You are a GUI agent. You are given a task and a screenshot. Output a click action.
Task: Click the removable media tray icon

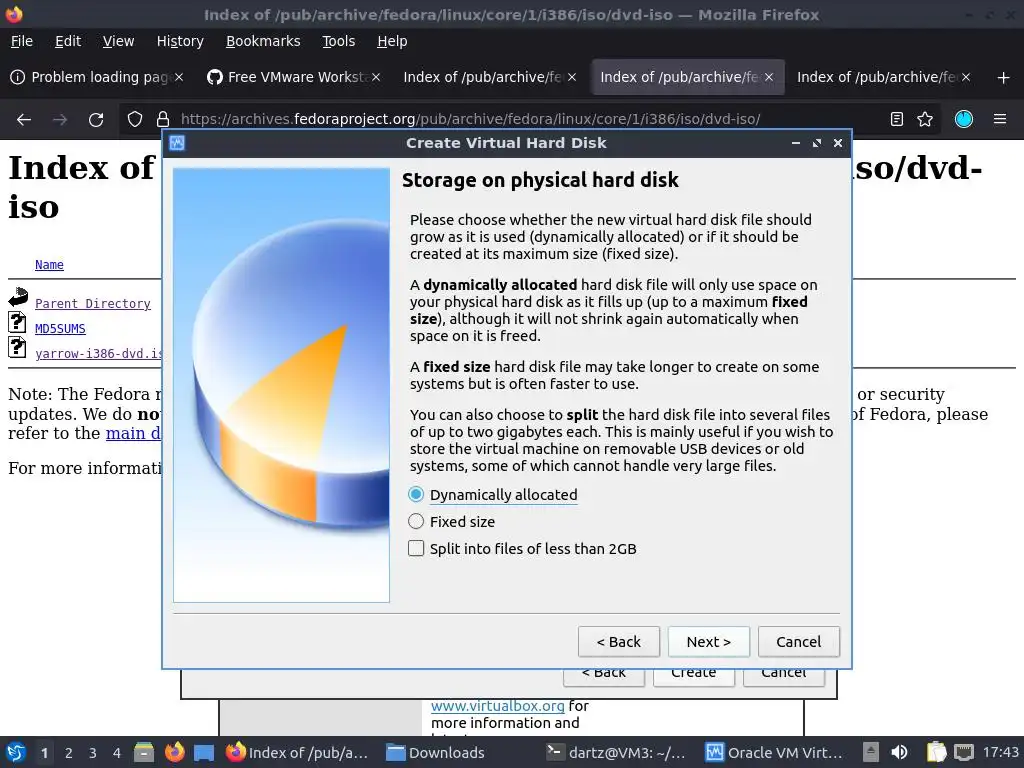[871, 752]
